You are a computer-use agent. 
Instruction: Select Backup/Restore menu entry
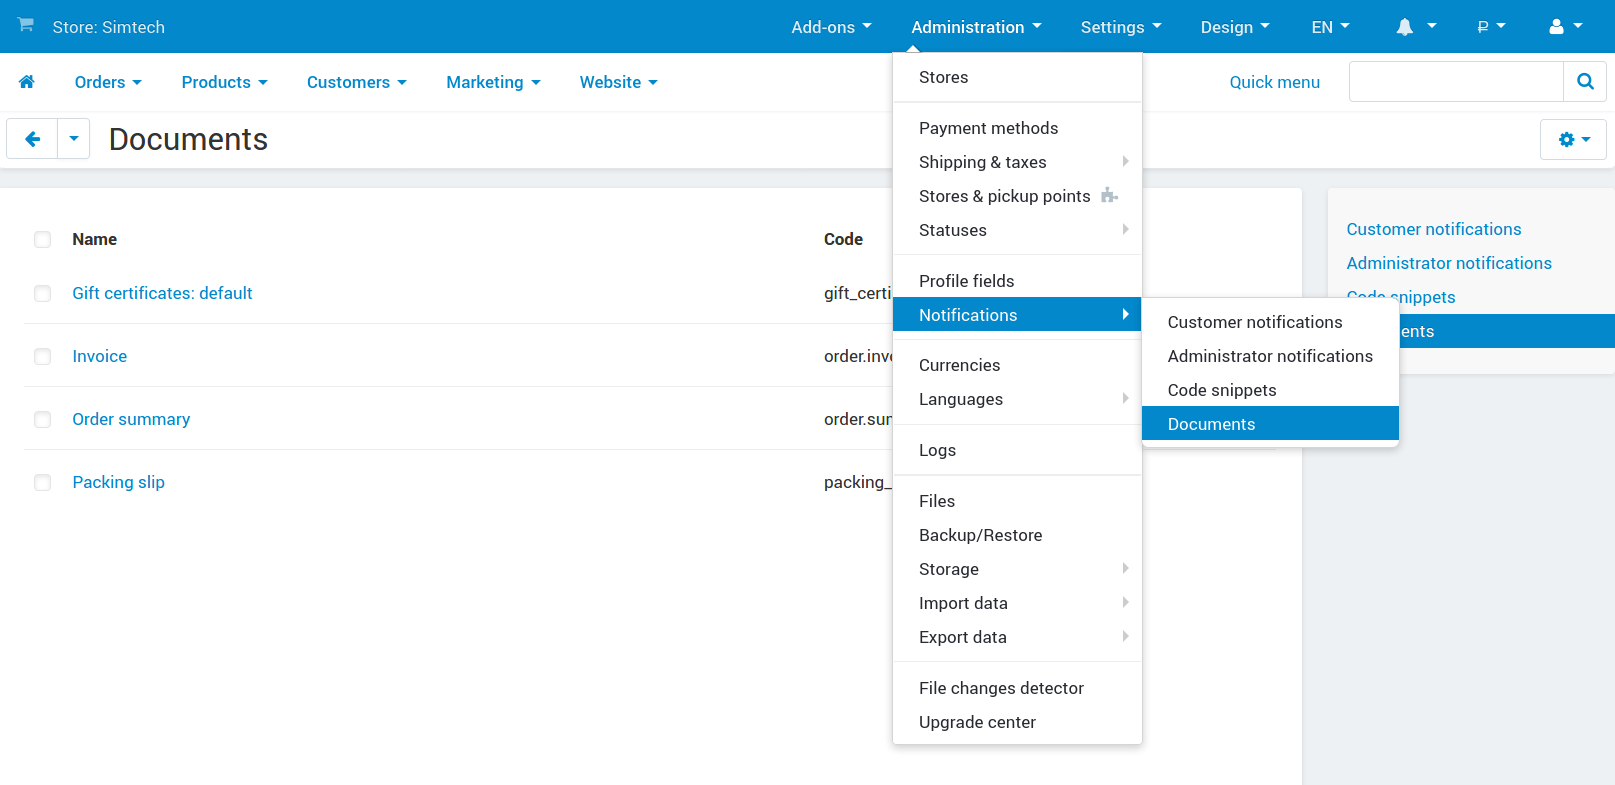tap(1017, 535)
